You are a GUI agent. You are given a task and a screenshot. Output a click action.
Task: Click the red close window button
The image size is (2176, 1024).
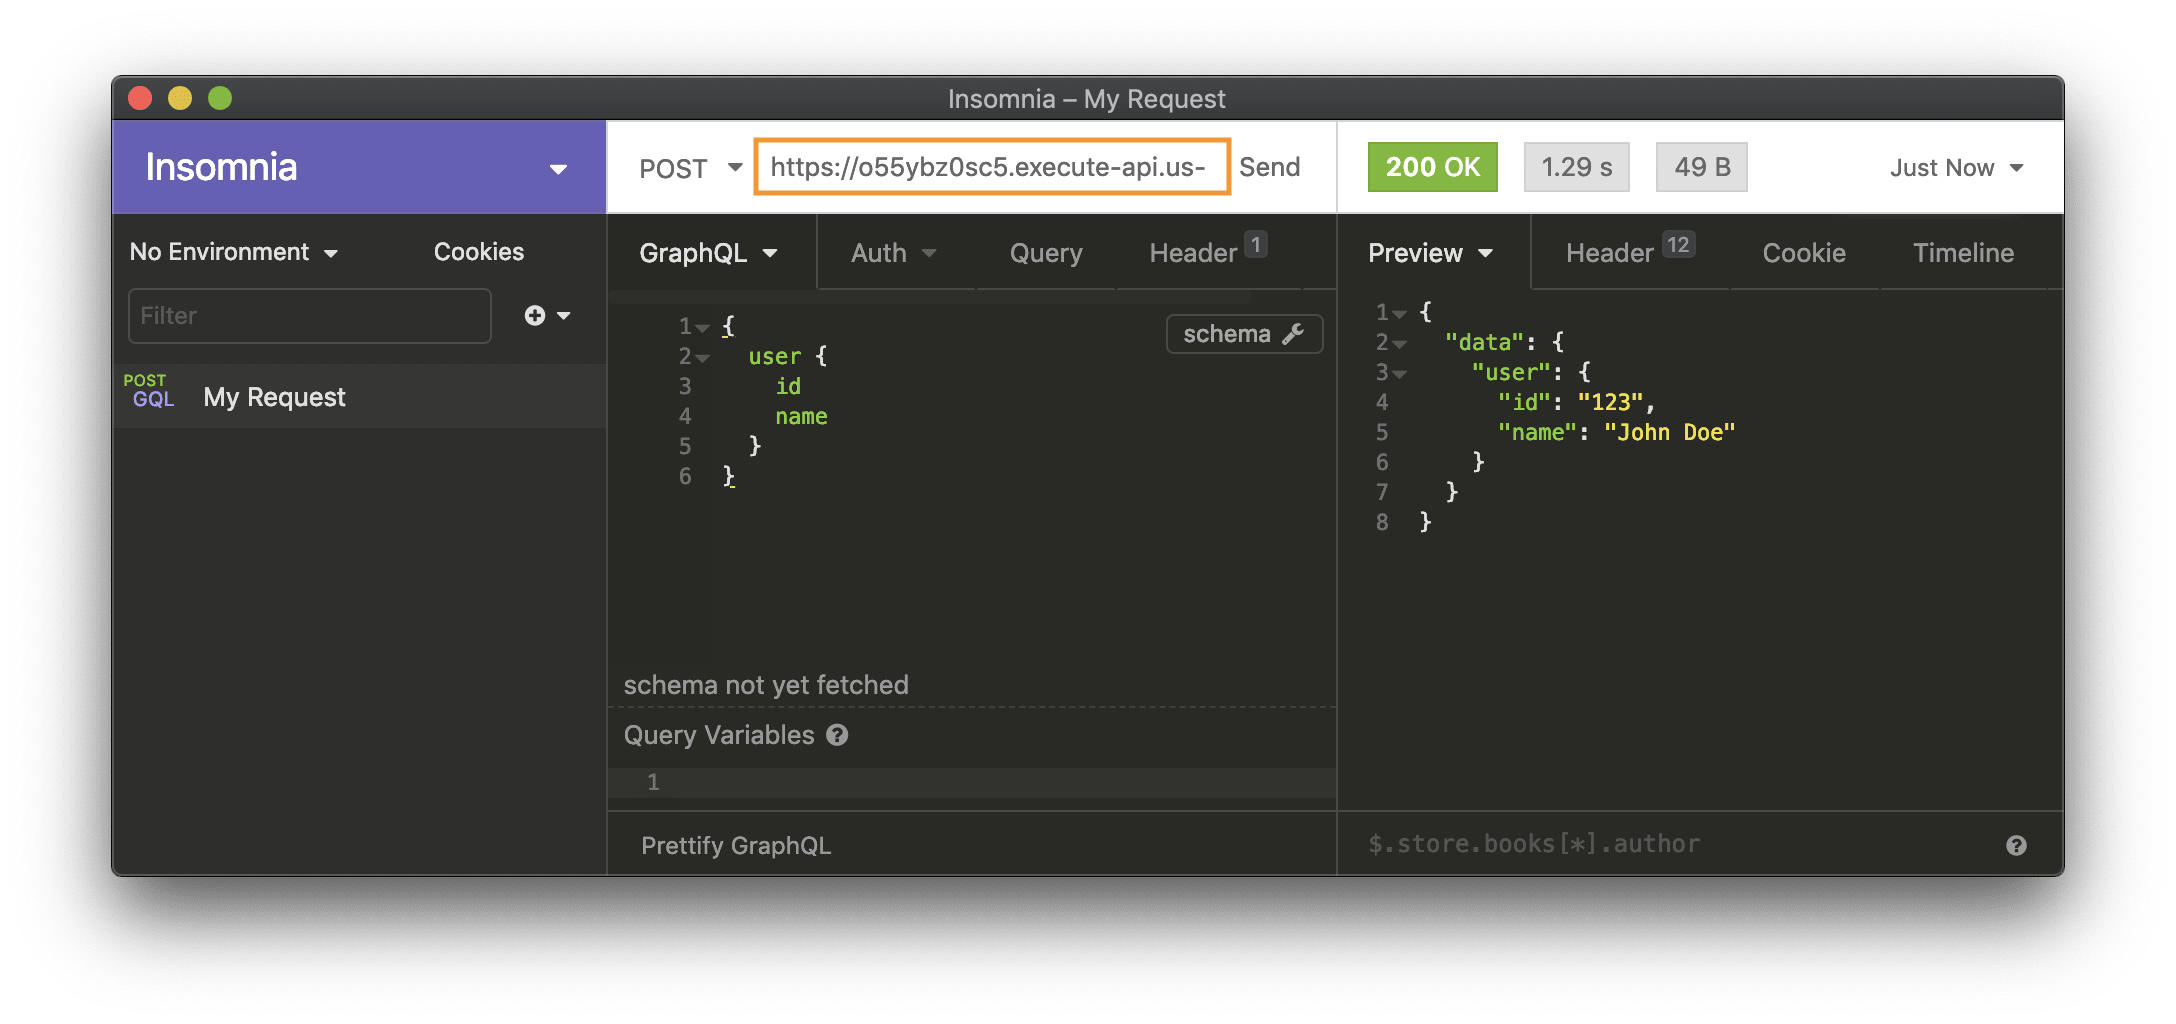(x=140, y=98)
